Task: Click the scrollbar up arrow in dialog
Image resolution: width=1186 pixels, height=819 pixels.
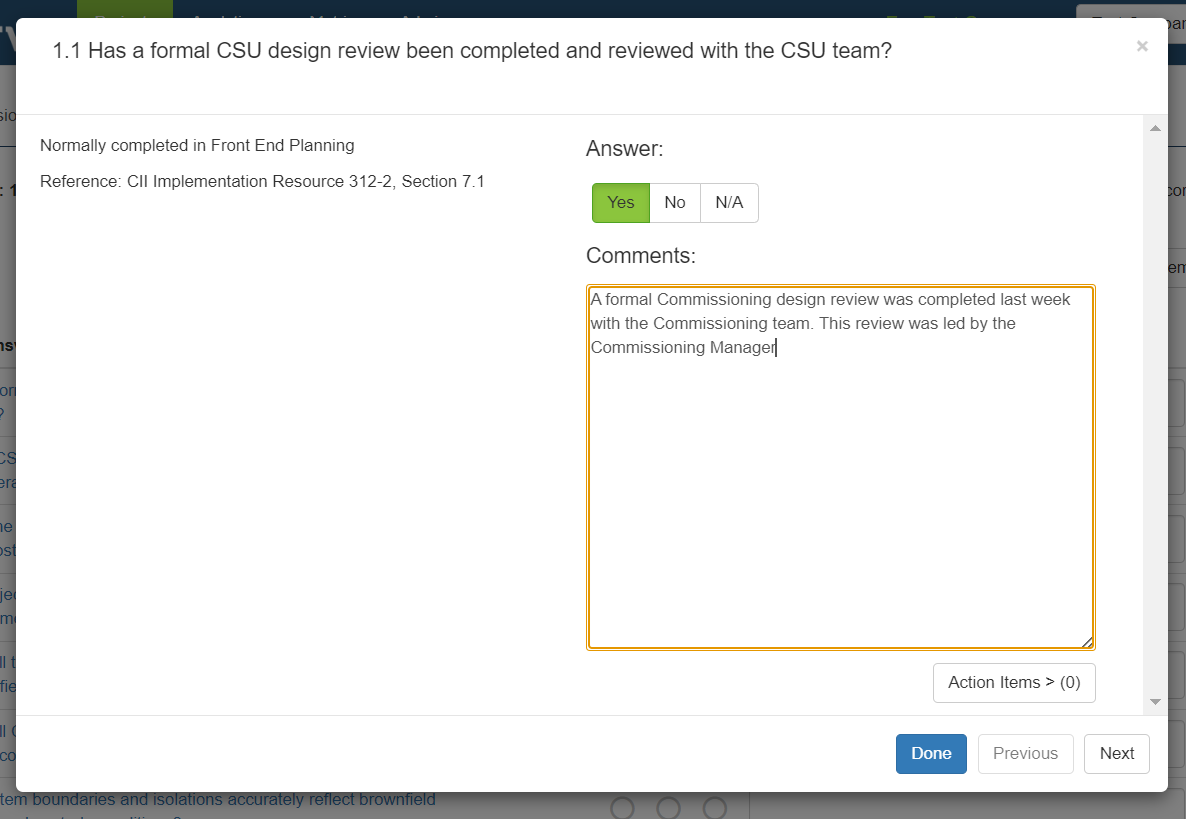Action: click(x=1155, y=128)
